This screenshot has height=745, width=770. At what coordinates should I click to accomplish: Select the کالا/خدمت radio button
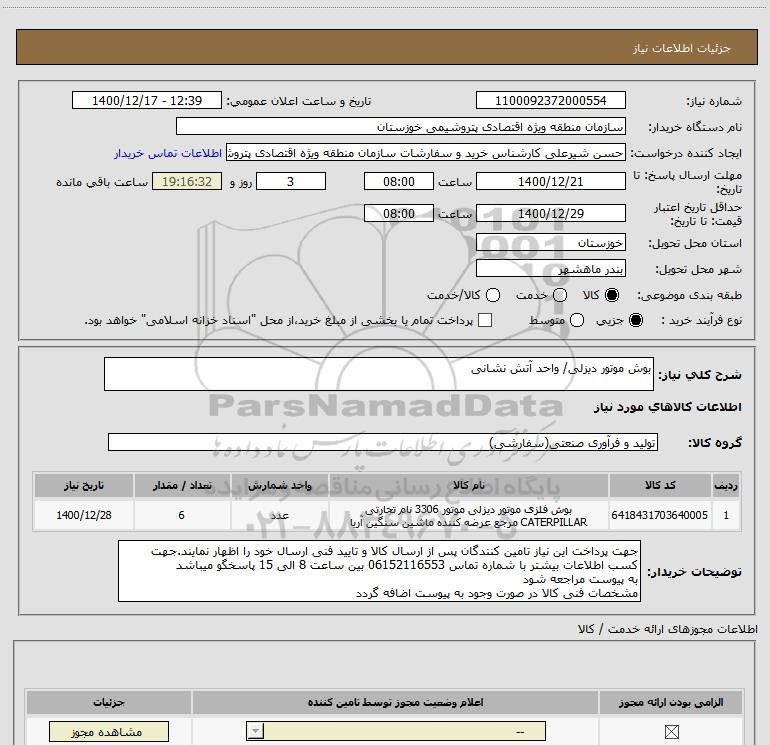(x=493, y=295)
